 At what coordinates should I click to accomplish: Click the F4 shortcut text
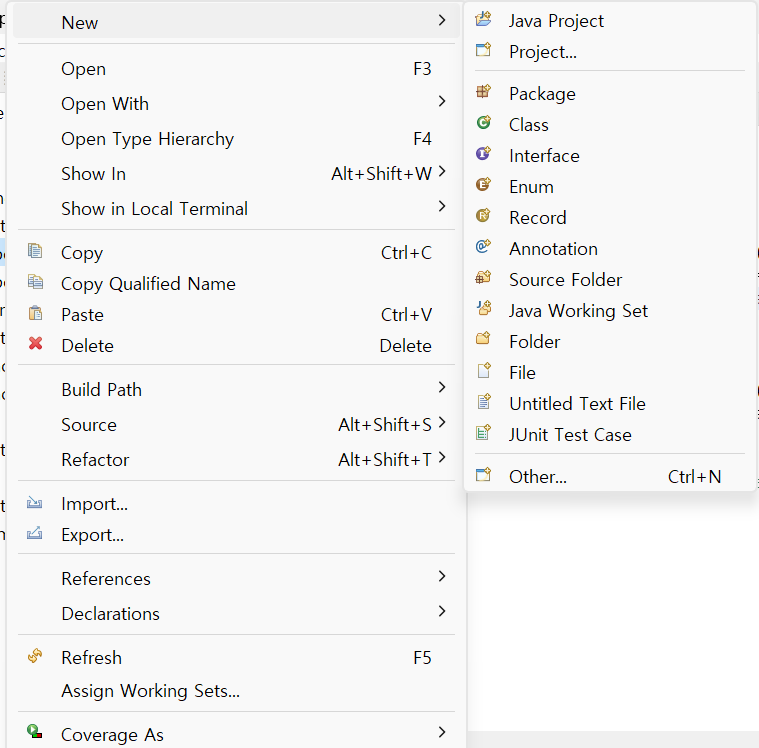pos(422,139)
